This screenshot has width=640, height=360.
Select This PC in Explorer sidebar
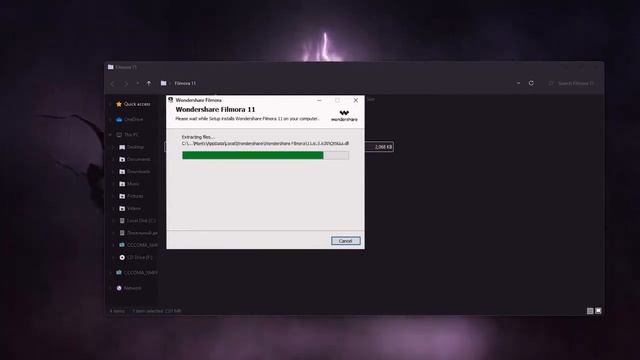tap(131, 135)
